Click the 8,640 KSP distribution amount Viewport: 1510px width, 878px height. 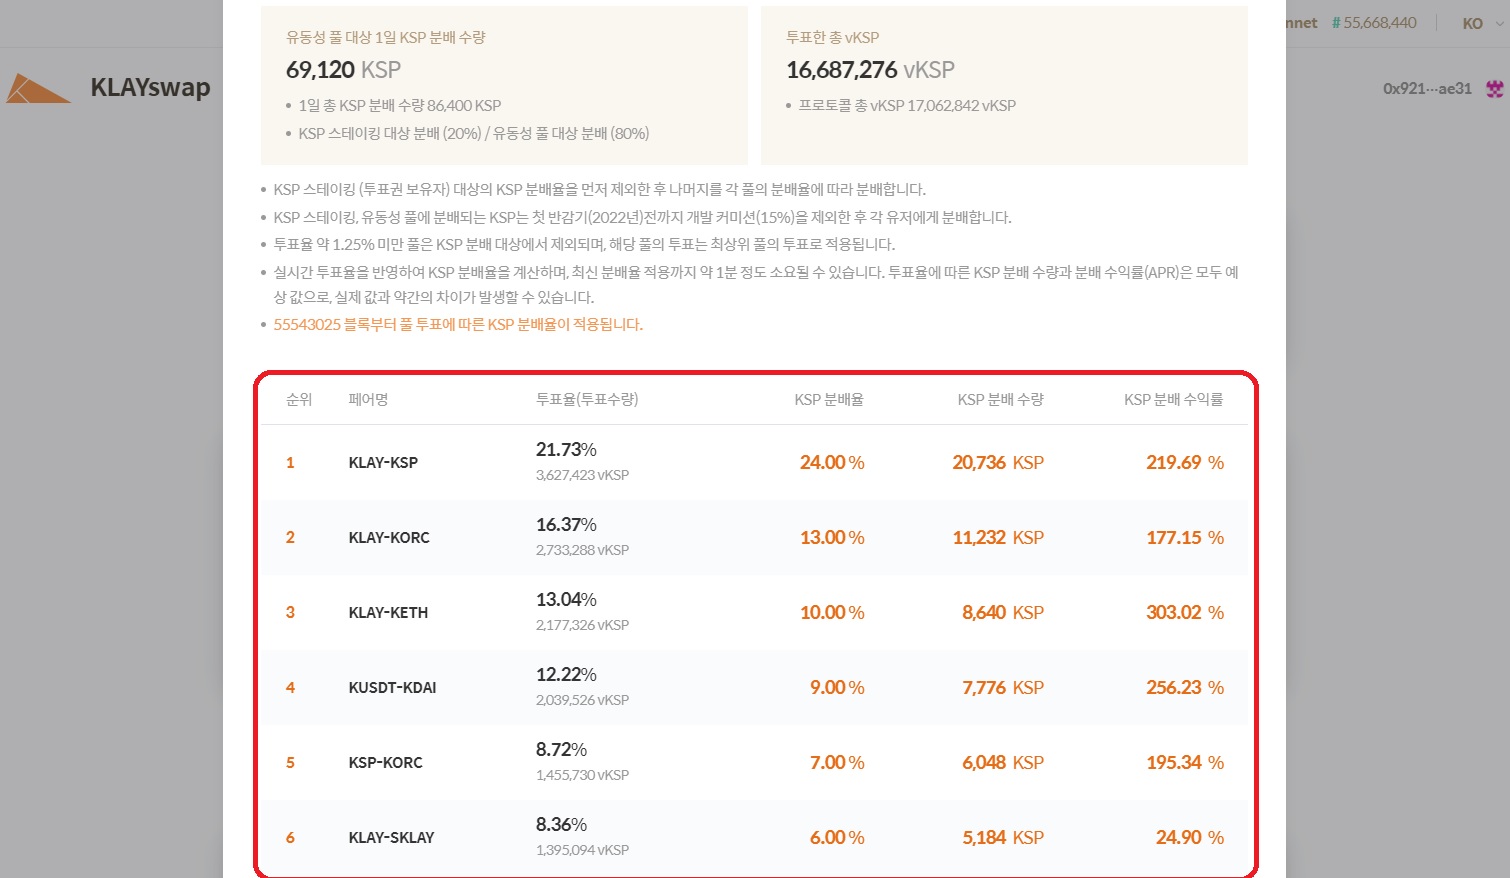click(1003, 613)
